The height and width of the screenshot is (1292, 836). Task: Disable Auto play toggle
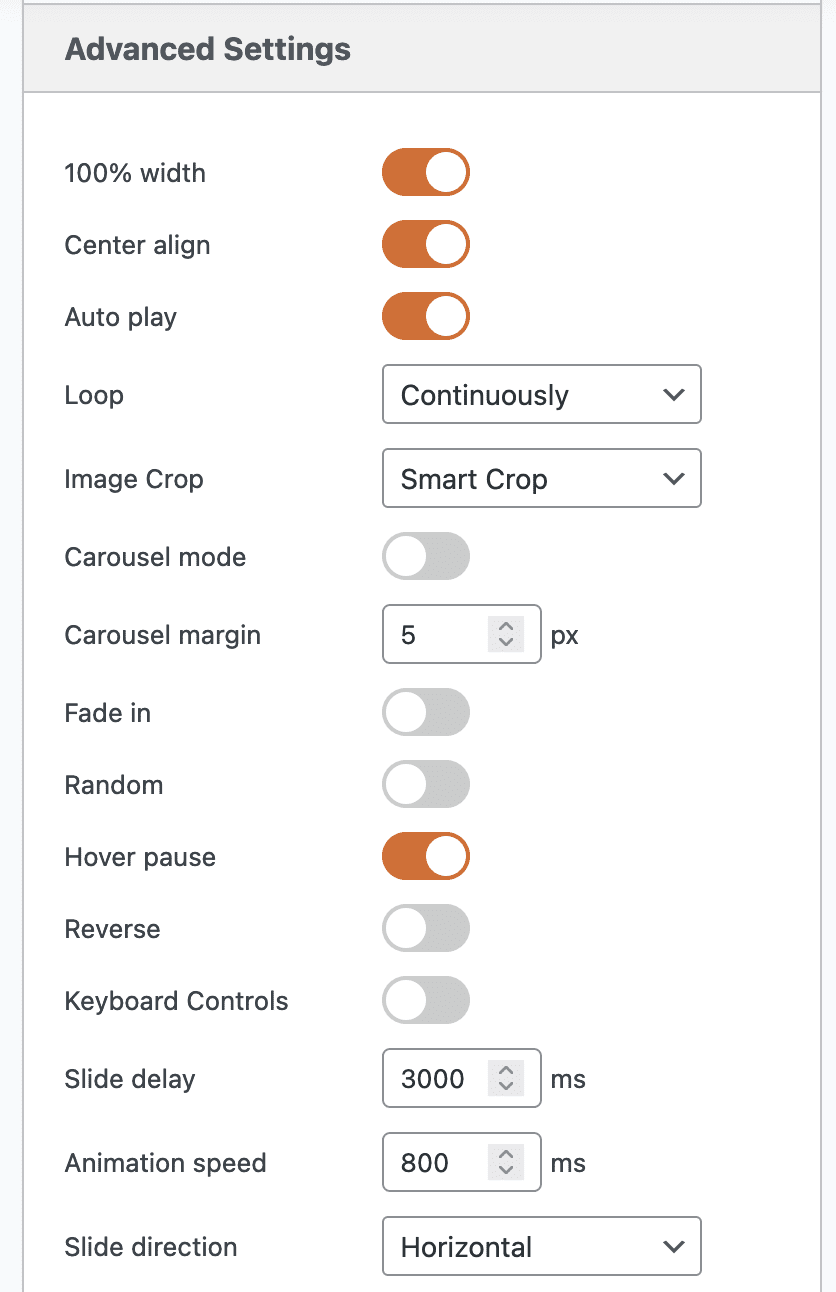tap(425, 317)
